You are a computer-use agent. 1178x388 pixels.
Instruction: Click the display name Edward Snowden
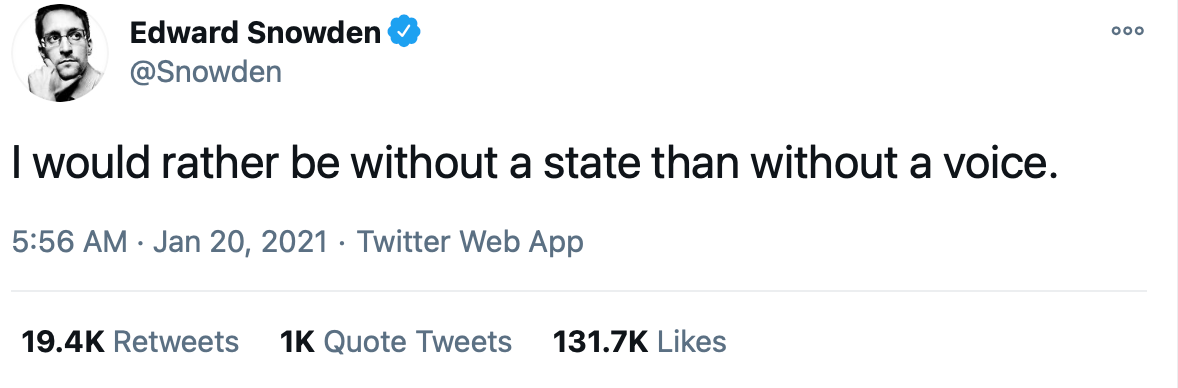255,32
